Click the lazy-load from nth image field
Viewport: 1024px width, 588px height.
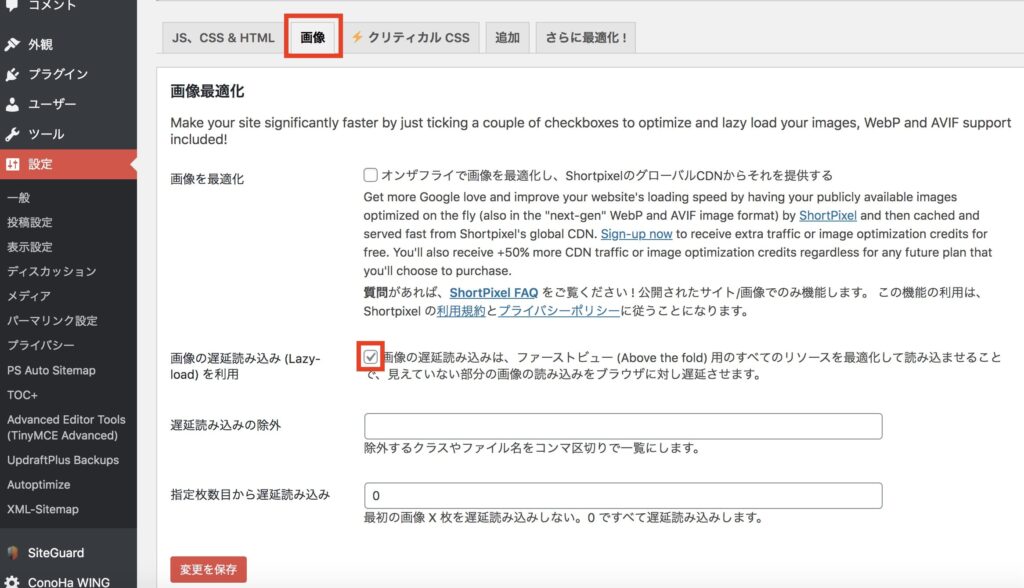pos(623,495)
